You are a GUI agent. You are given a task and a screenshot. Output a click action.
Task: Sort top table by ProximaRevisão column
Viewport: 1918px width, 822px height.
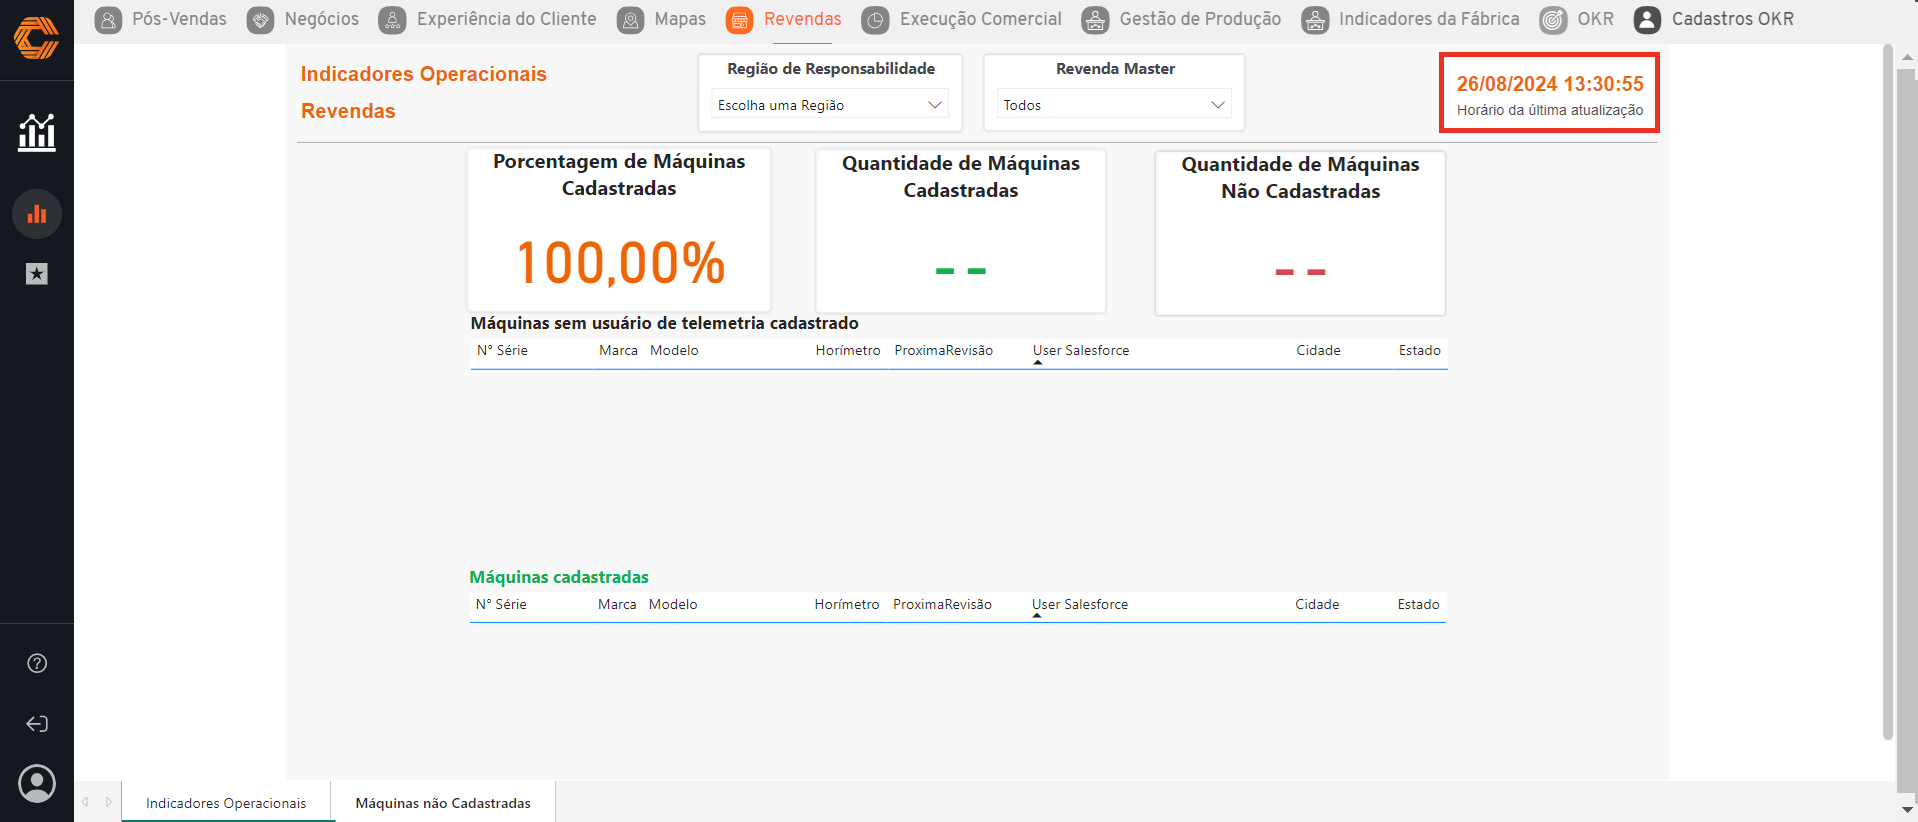943,351
